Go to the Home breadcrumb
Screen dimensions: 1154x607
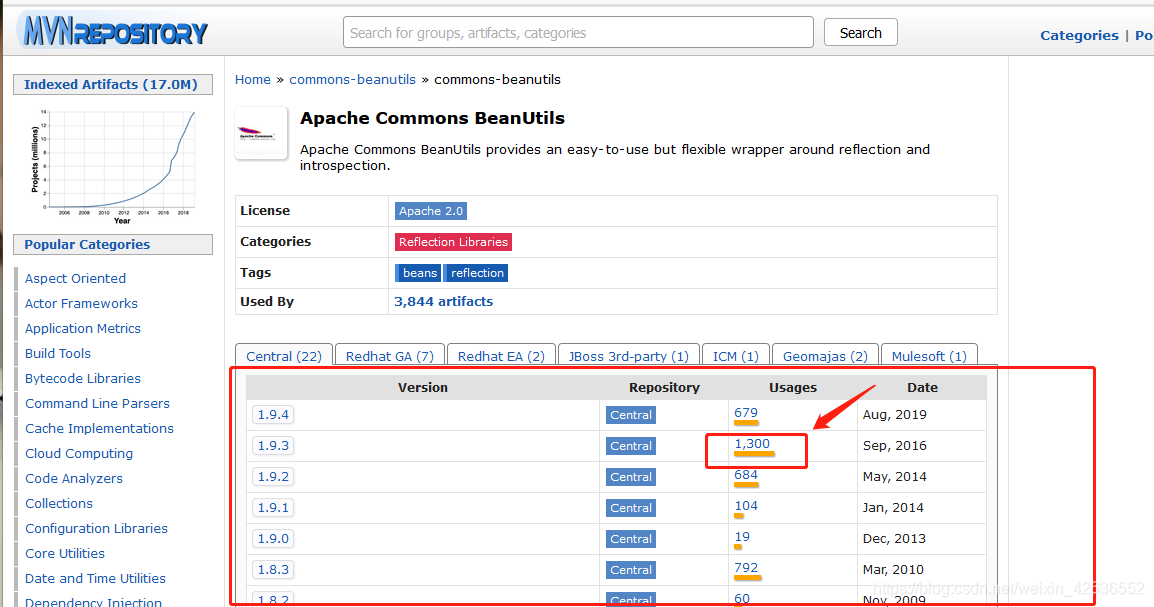point(252,79)
